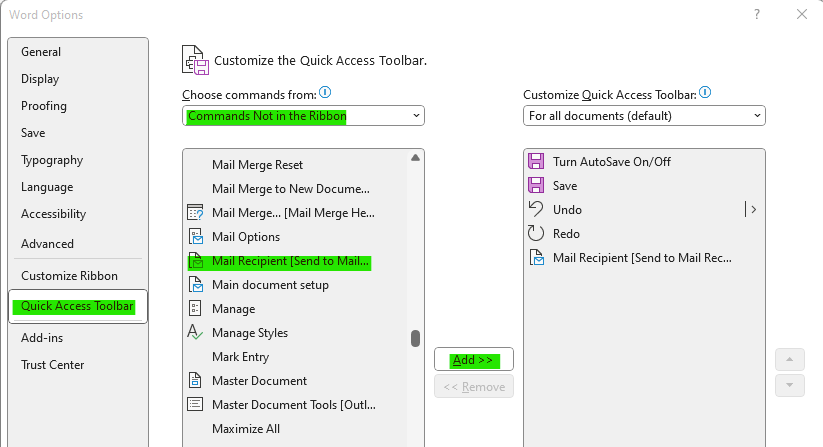Screen dimensions: 823x447
Task: Click the Master Document Tools outline icon
Action: pyautogui.click(x=195, y=405)
